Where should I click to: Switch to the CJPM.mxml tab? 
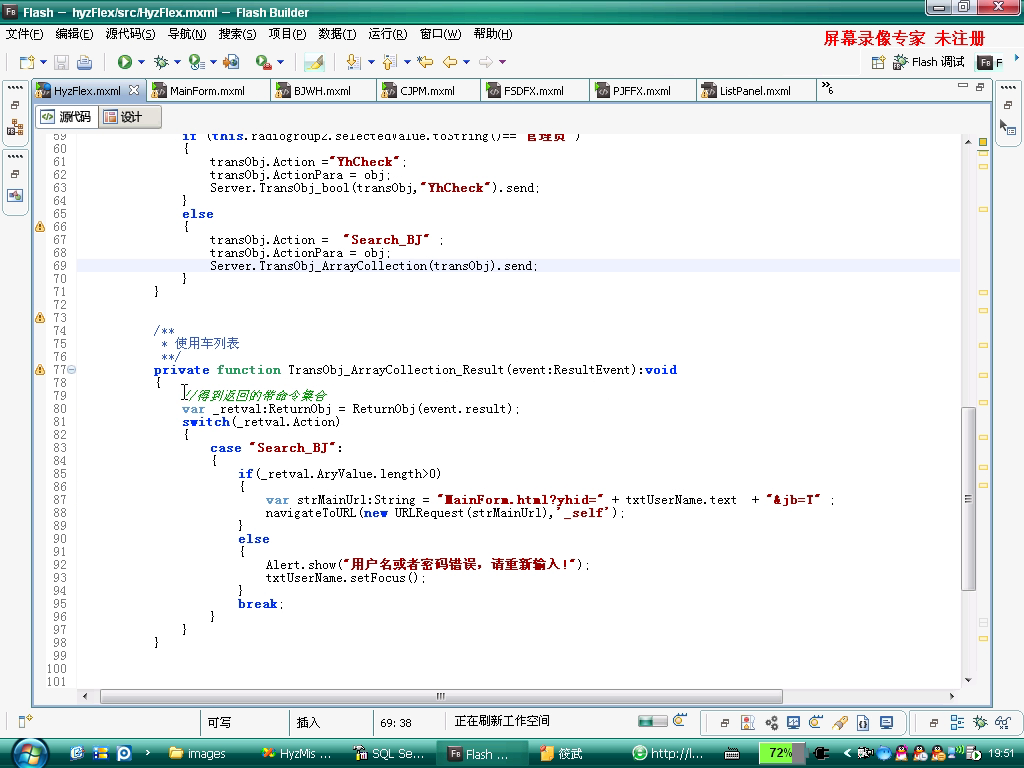point(427,91)
